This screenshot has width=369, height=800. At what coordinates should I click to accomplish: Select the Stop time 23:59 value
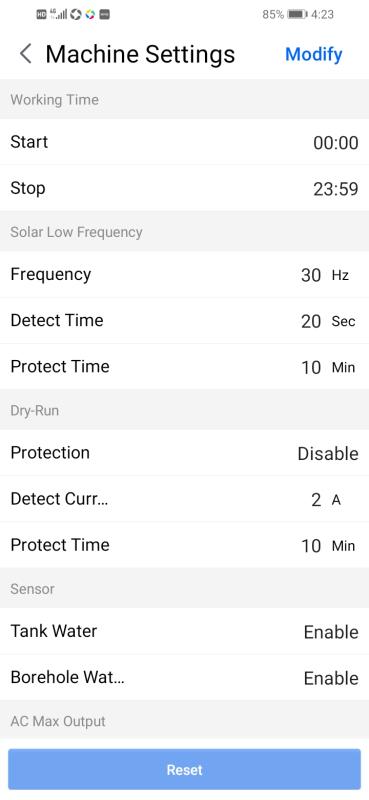pos(336,189)
